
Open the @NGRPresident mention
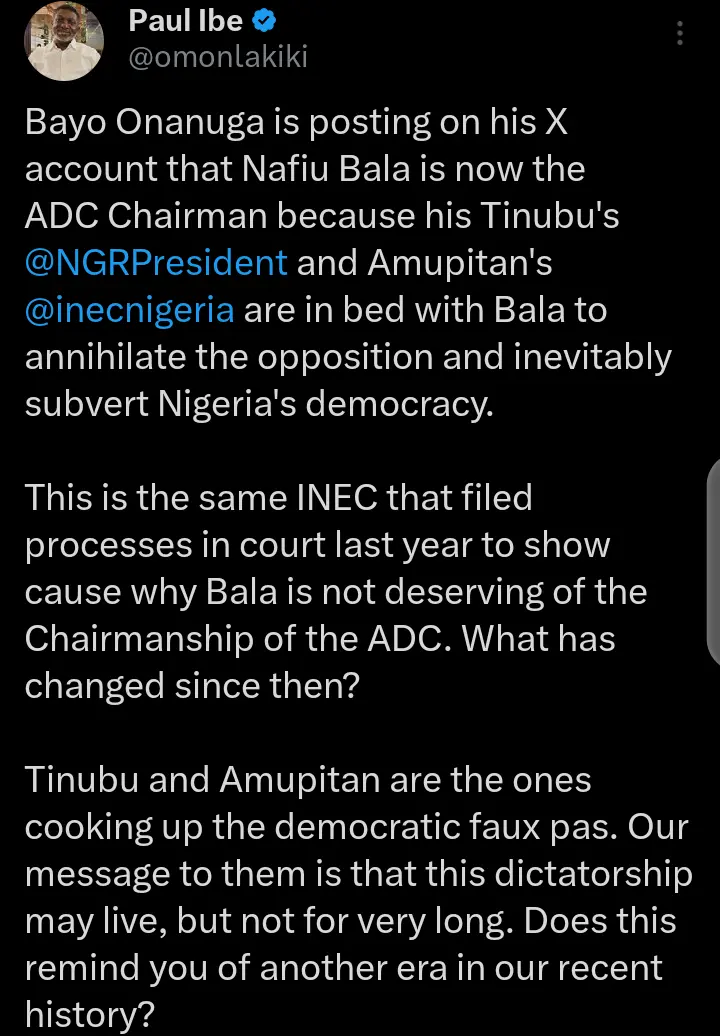(156, 263)
